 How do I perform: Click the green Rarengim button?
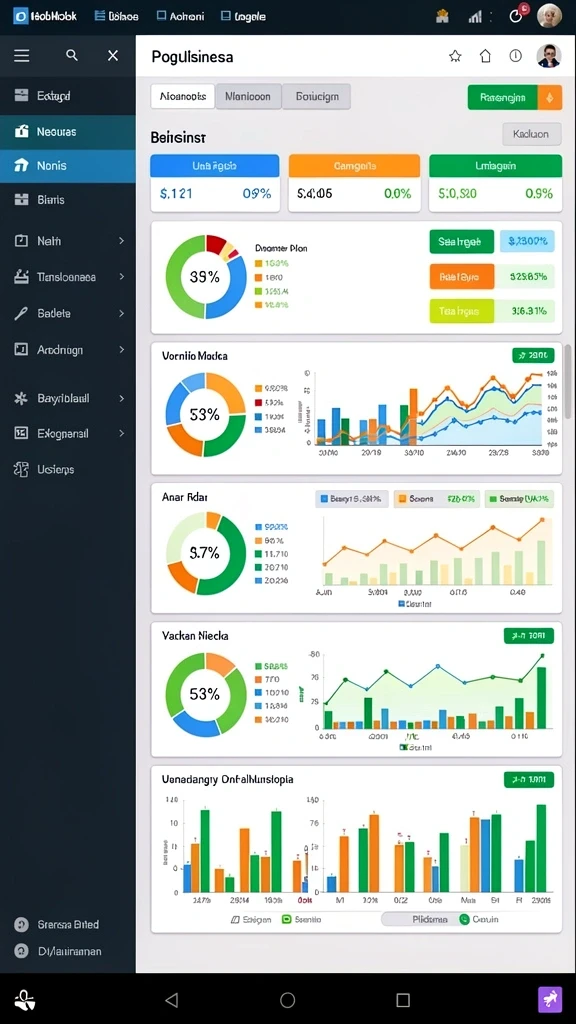coord(503,98)
